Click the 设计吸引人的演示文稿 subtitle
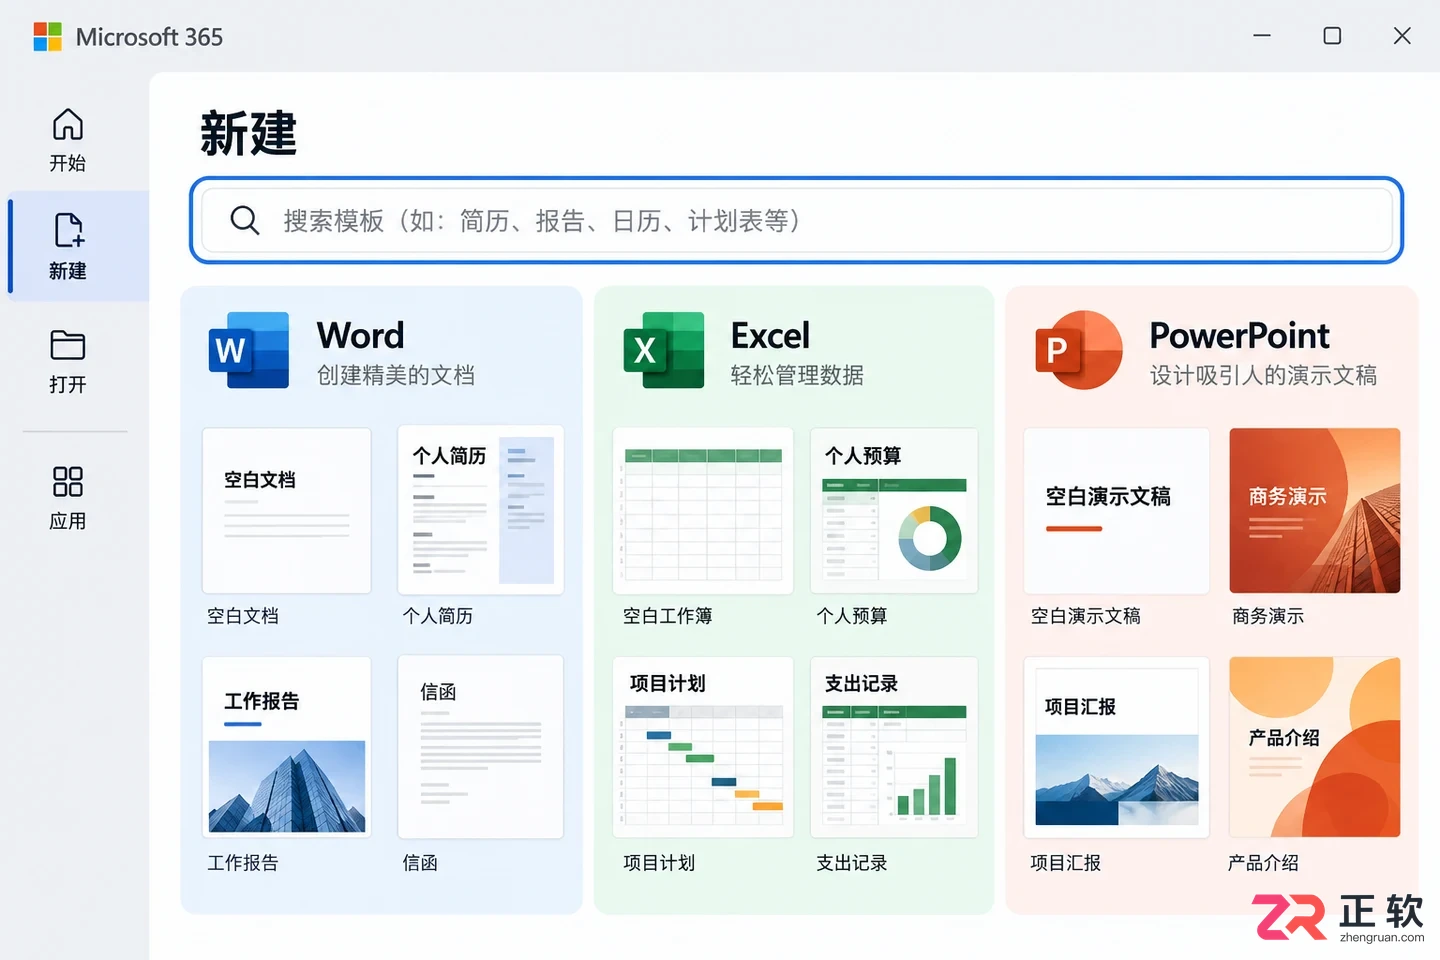The height and width of the screenshot is (960, 1440). point(1263,375)
